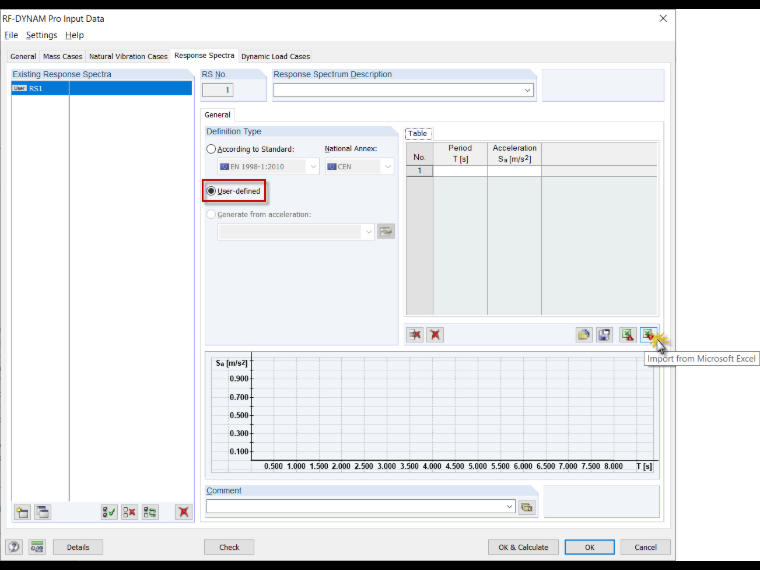Viewport: 760px width, 570px height.
Task: Switch to the General tab at top
Action: (23, 56)
